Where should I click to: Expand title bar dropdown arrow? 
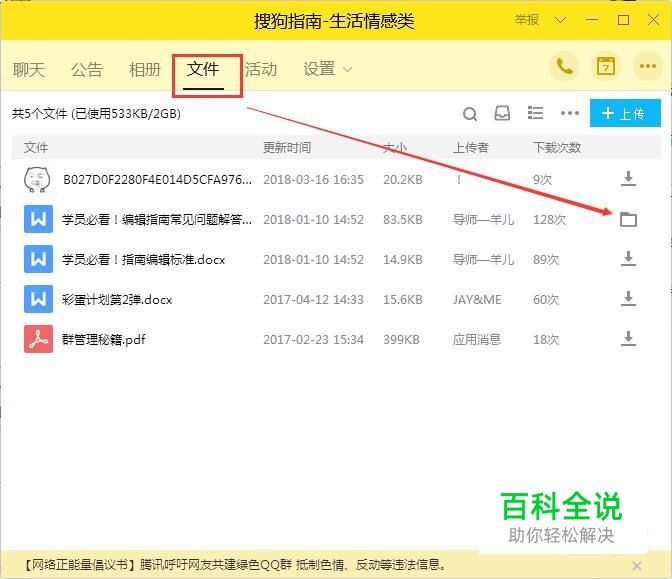[560, 20]
